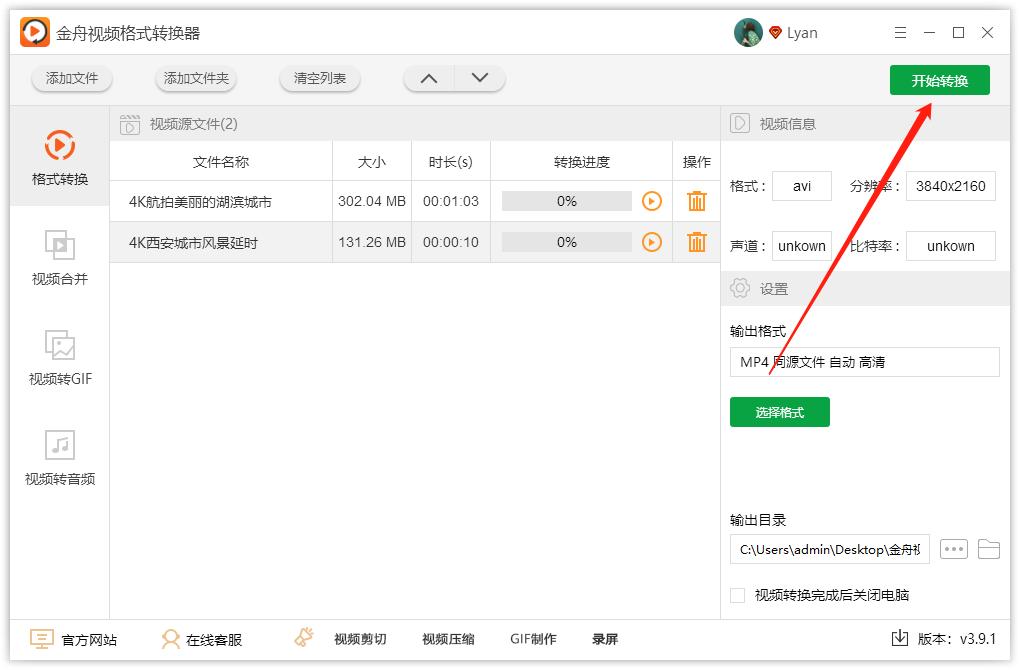Viewport: 1020px width, 670px height.
Task: Click the 录屏 item in the bottom bar
Action: pyautogui.click(x=604, y=638)
